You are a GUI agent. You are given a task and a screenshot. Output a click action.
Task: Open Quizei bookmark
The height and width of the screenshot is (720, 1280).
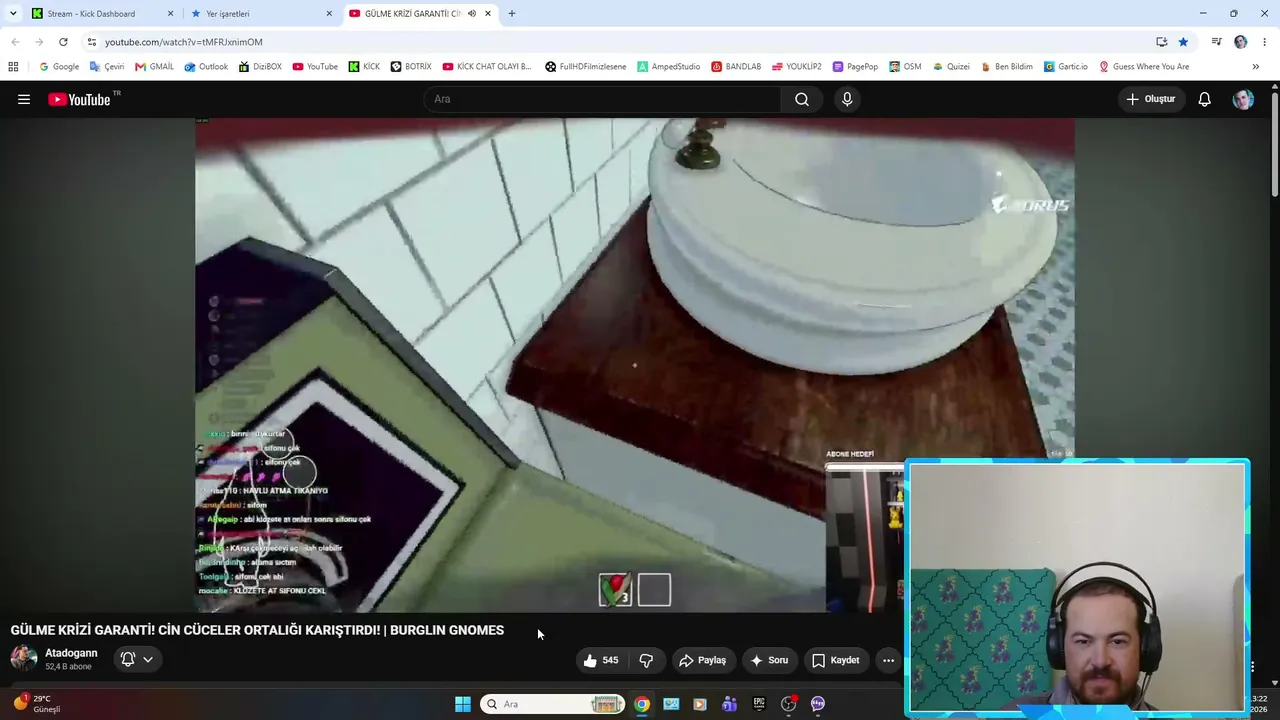[x=951, y=67]
